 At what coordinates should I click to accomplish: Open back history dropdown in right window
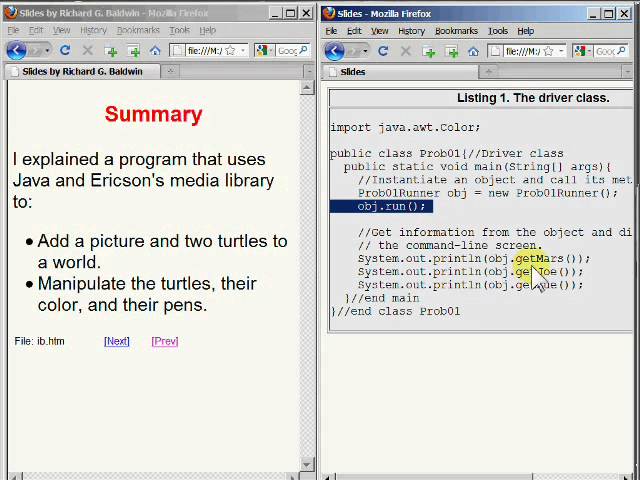tap(365, 52)
